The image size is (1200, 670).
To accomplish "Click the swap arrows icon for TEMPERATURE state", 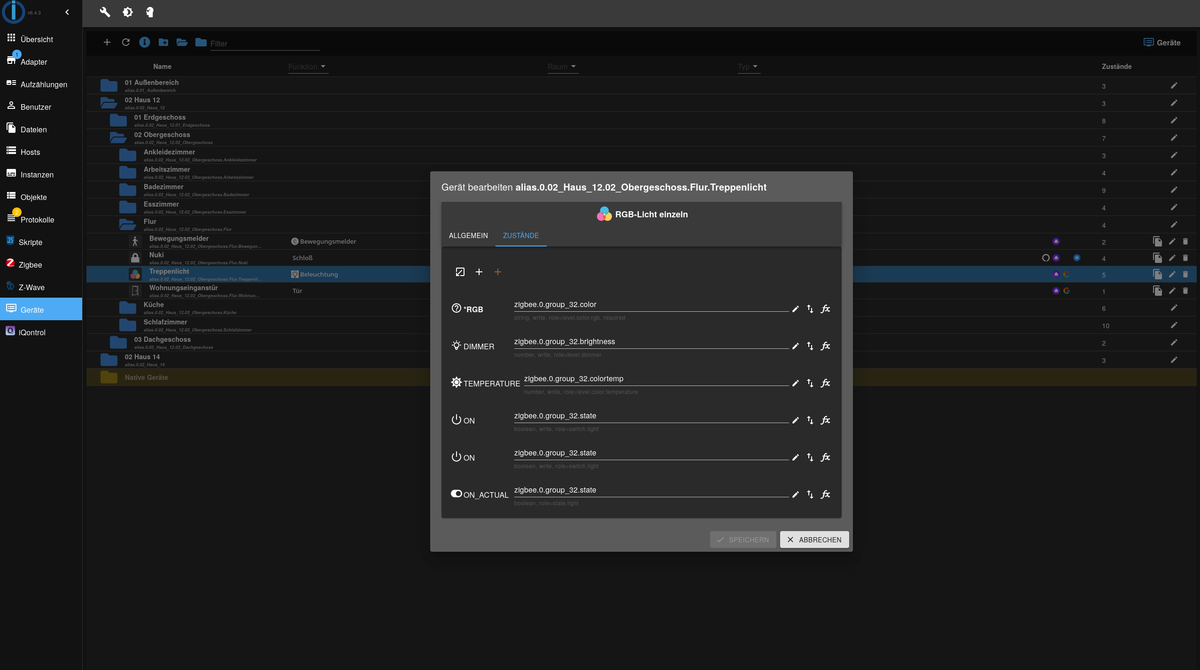I will pyautogui.click(x=810, y=383).
